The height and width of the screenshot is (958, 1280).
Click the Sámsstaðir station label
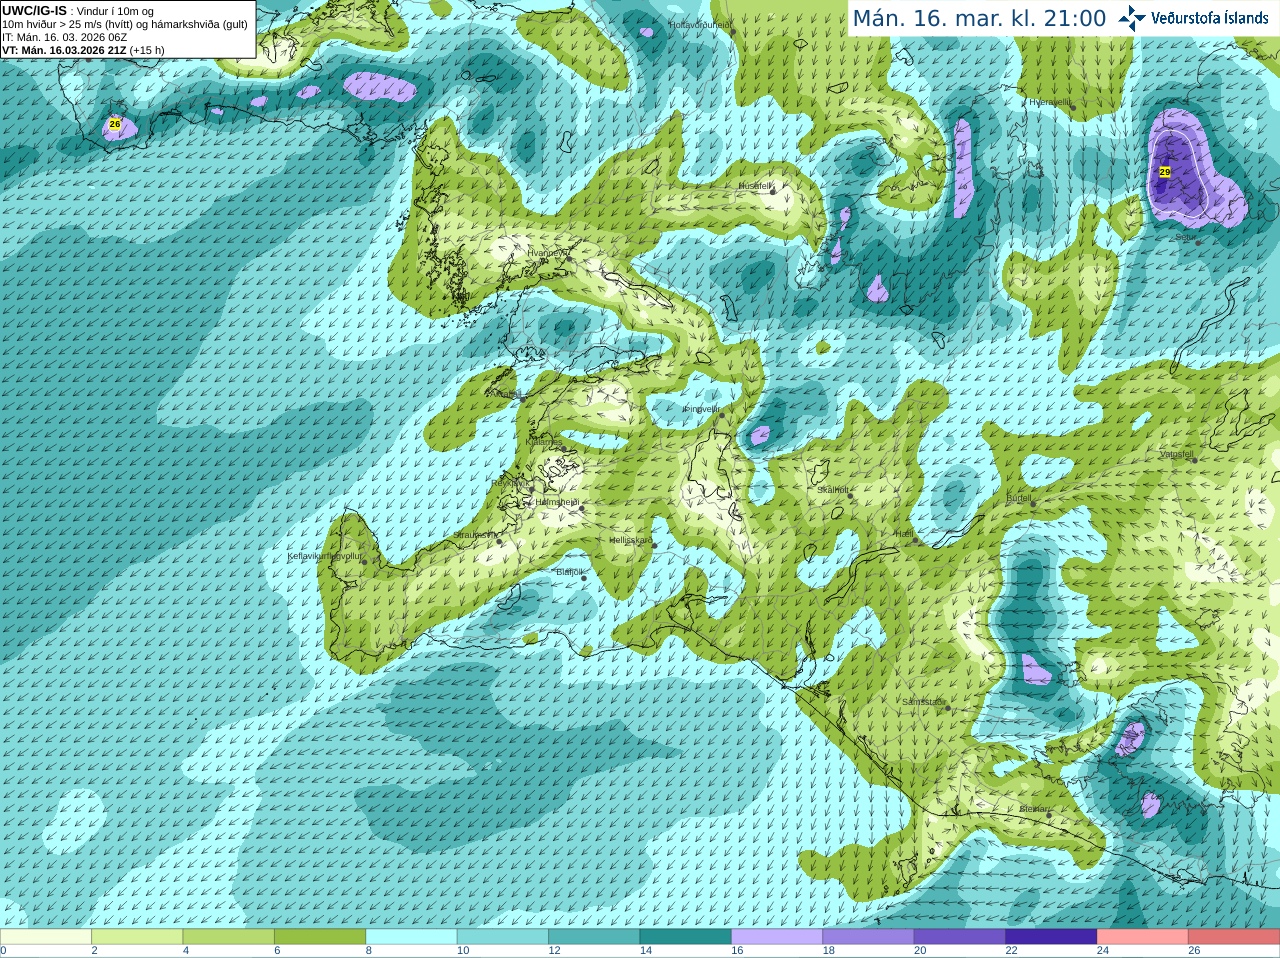(x=923, y=702)
